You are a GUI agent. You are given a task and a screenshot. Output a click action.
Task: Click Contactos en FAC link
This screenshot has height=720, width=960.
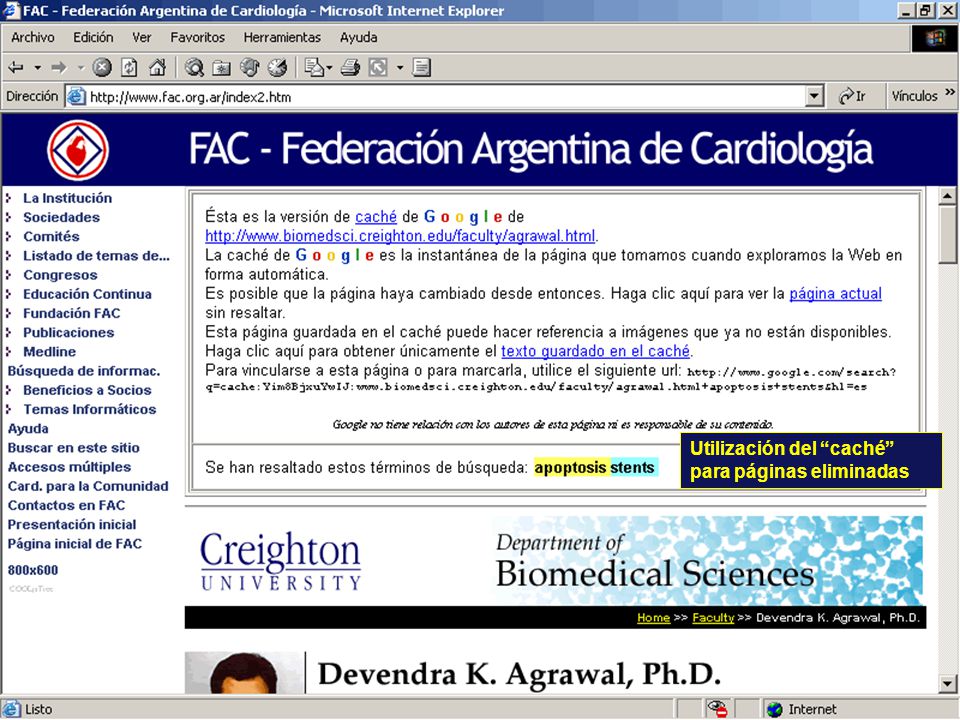coord(66,505)
